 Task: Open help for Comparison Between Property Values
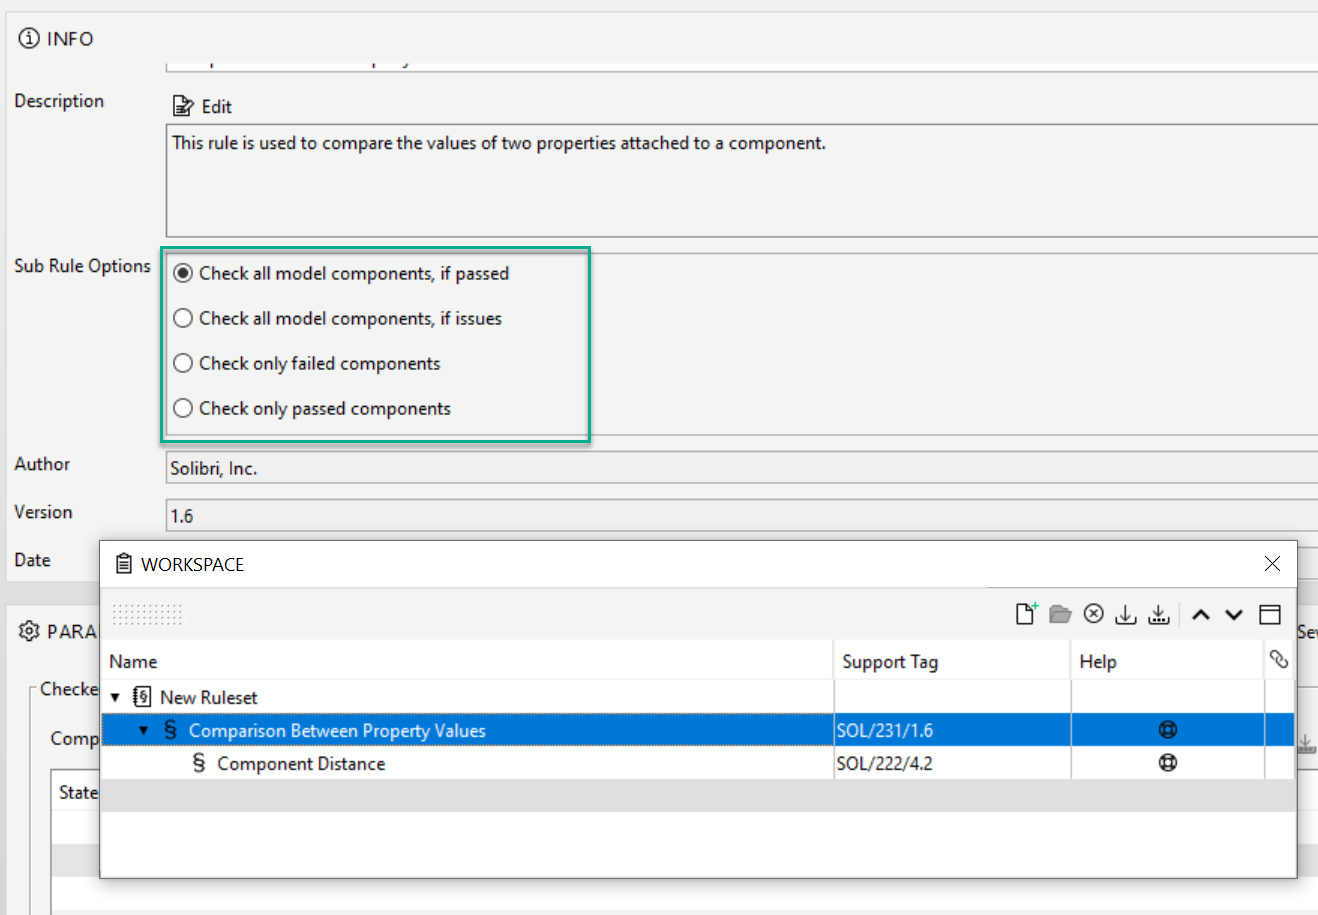click(1168, 730)
